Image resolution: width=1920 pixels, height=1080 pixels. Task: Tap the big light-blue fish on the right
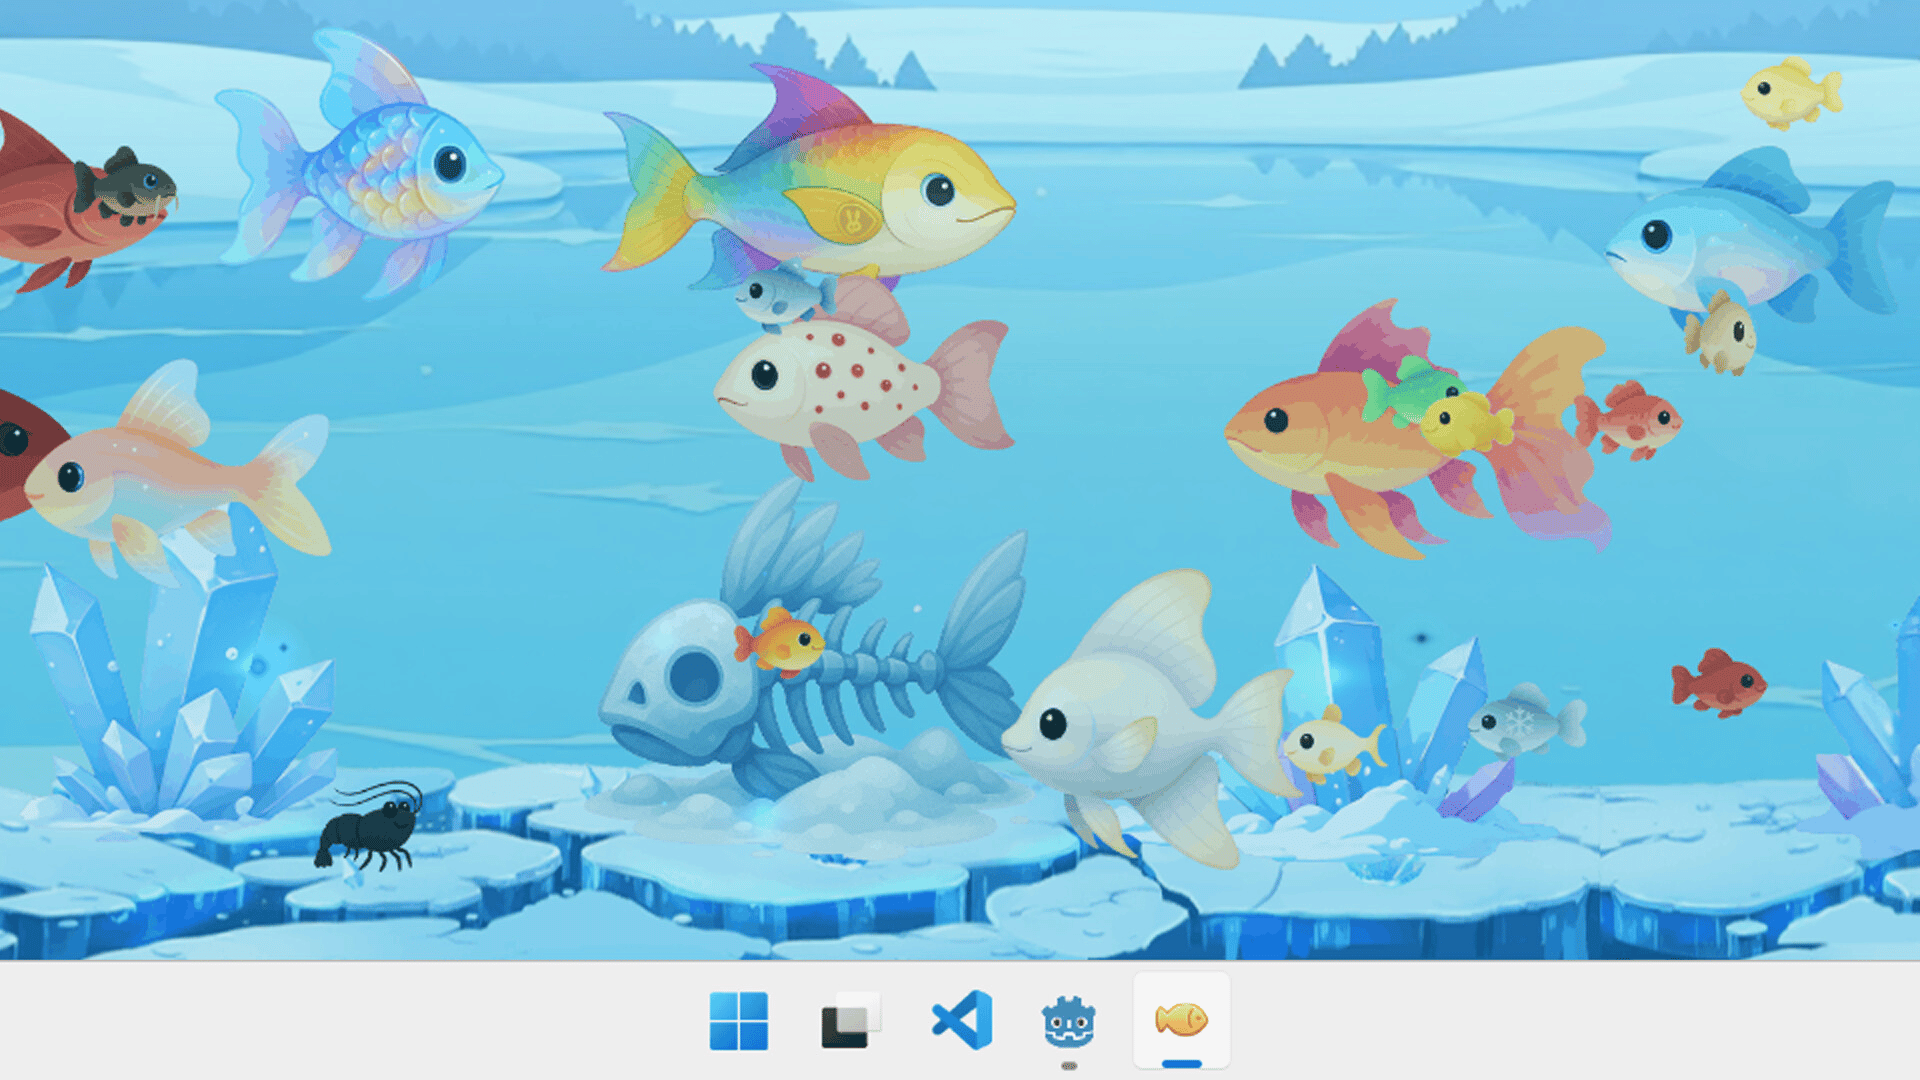(x=1750, y=235)
